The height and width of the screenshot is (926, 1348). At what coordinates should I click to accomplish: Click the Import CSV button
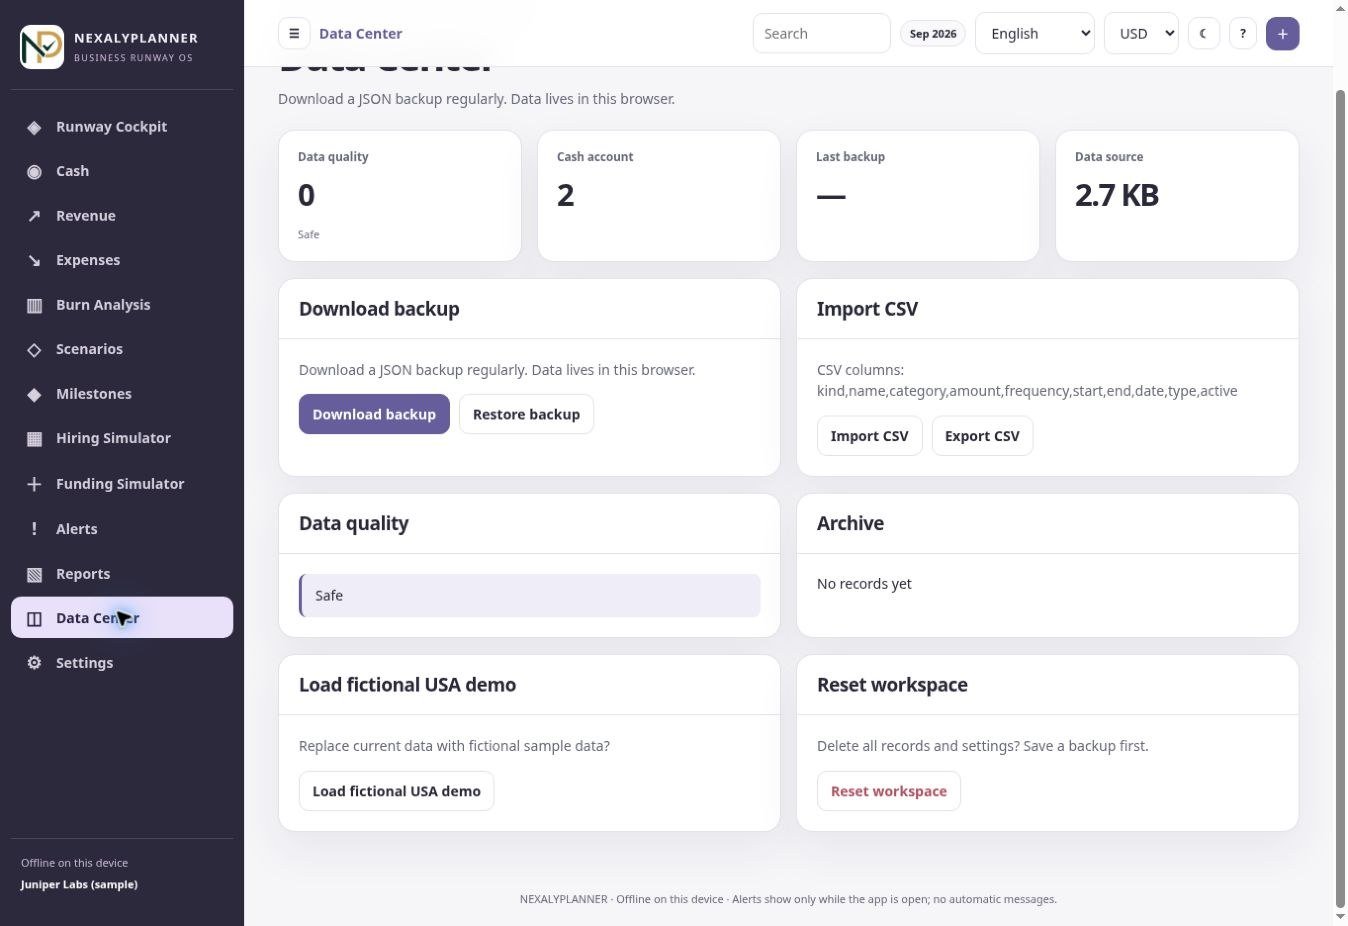pyautogui.click(x=869, y=436)
